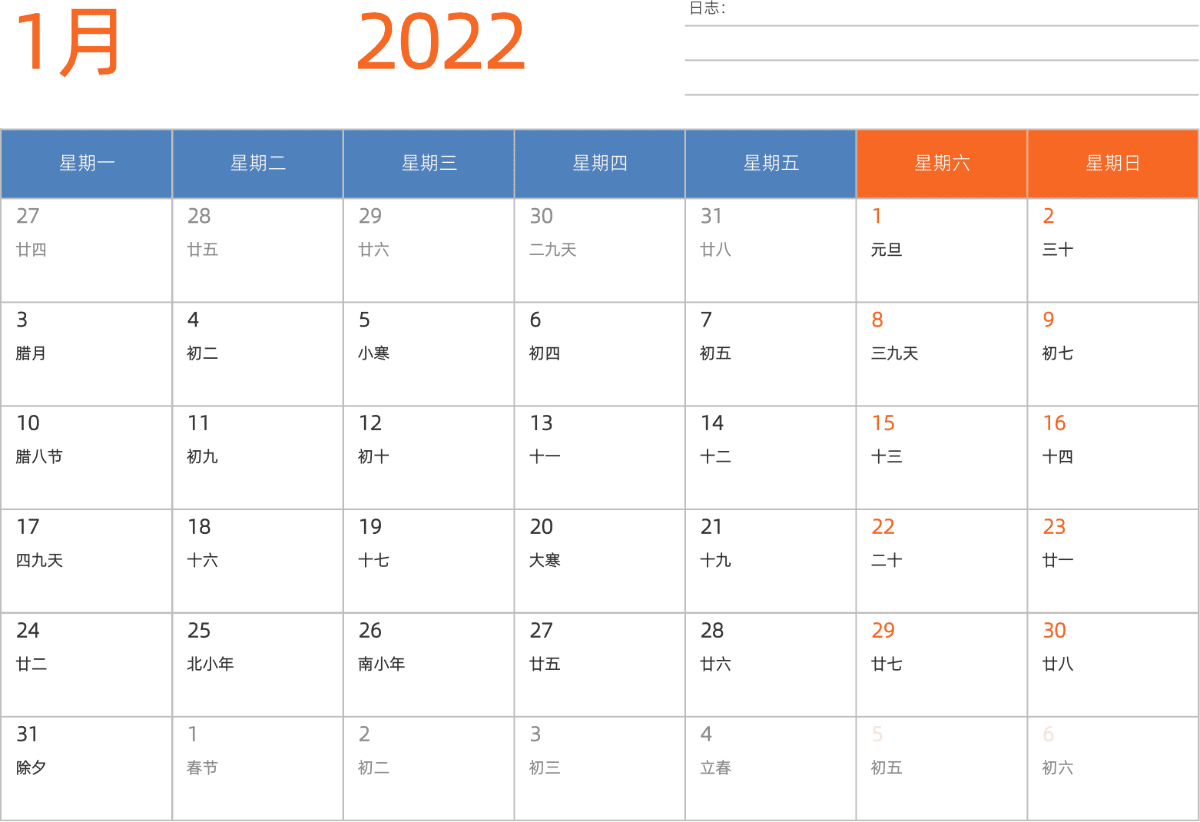Image resolution: width=1200 pixels, height=822 pixels.
Task: Select the 星期二 column header
Action: tap(258, 164)
